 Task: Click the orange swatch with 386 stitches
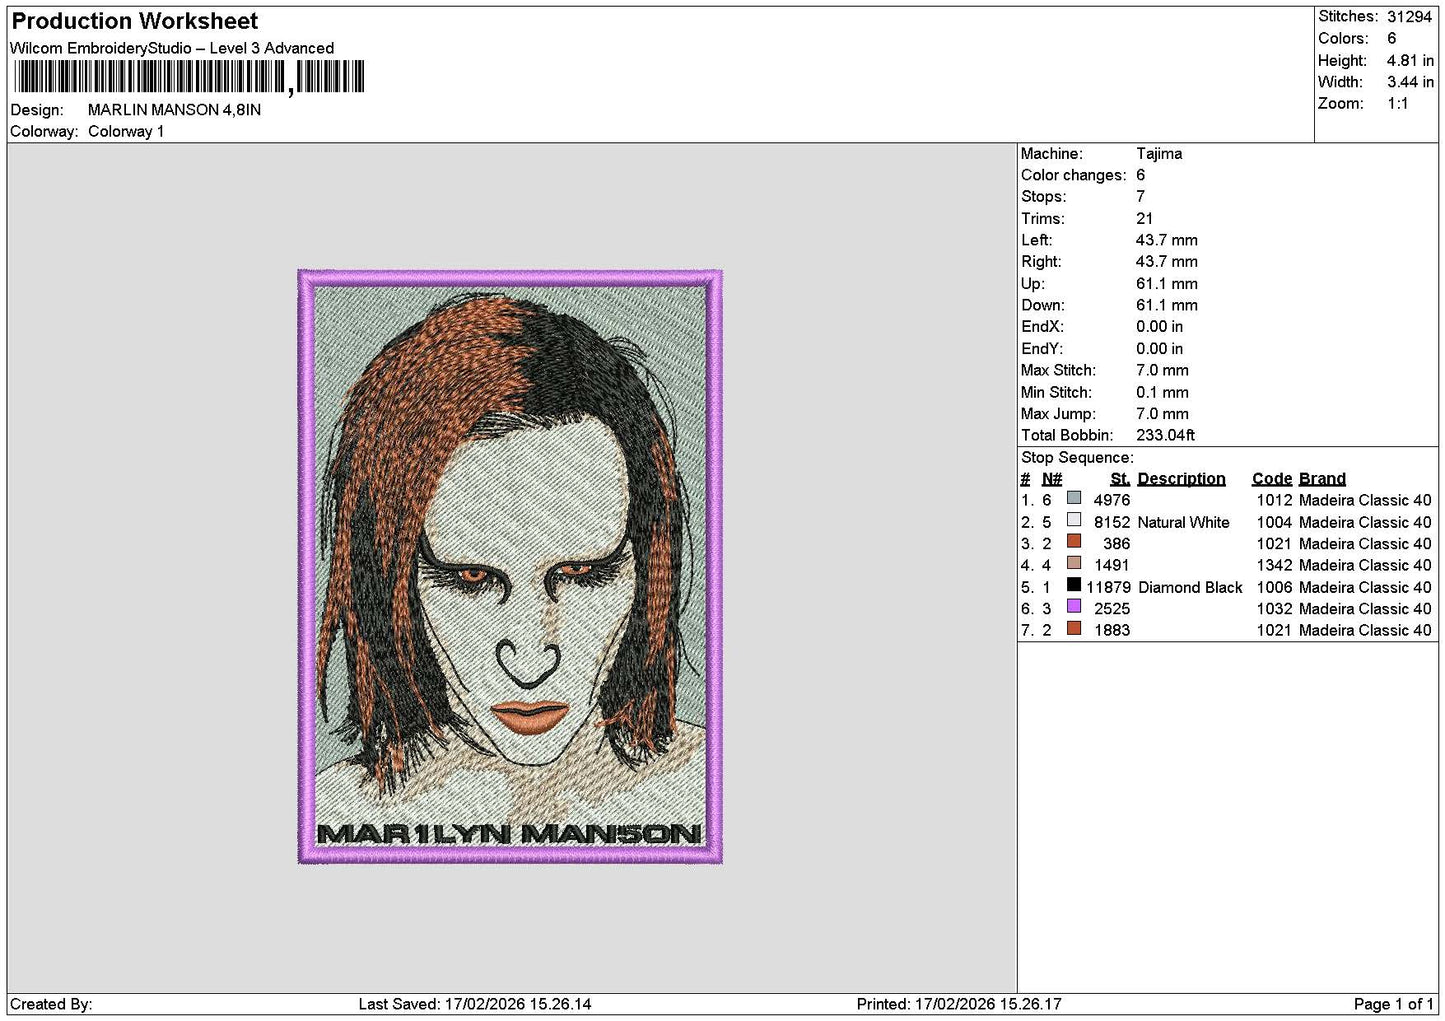click(x=1074, y=542)
